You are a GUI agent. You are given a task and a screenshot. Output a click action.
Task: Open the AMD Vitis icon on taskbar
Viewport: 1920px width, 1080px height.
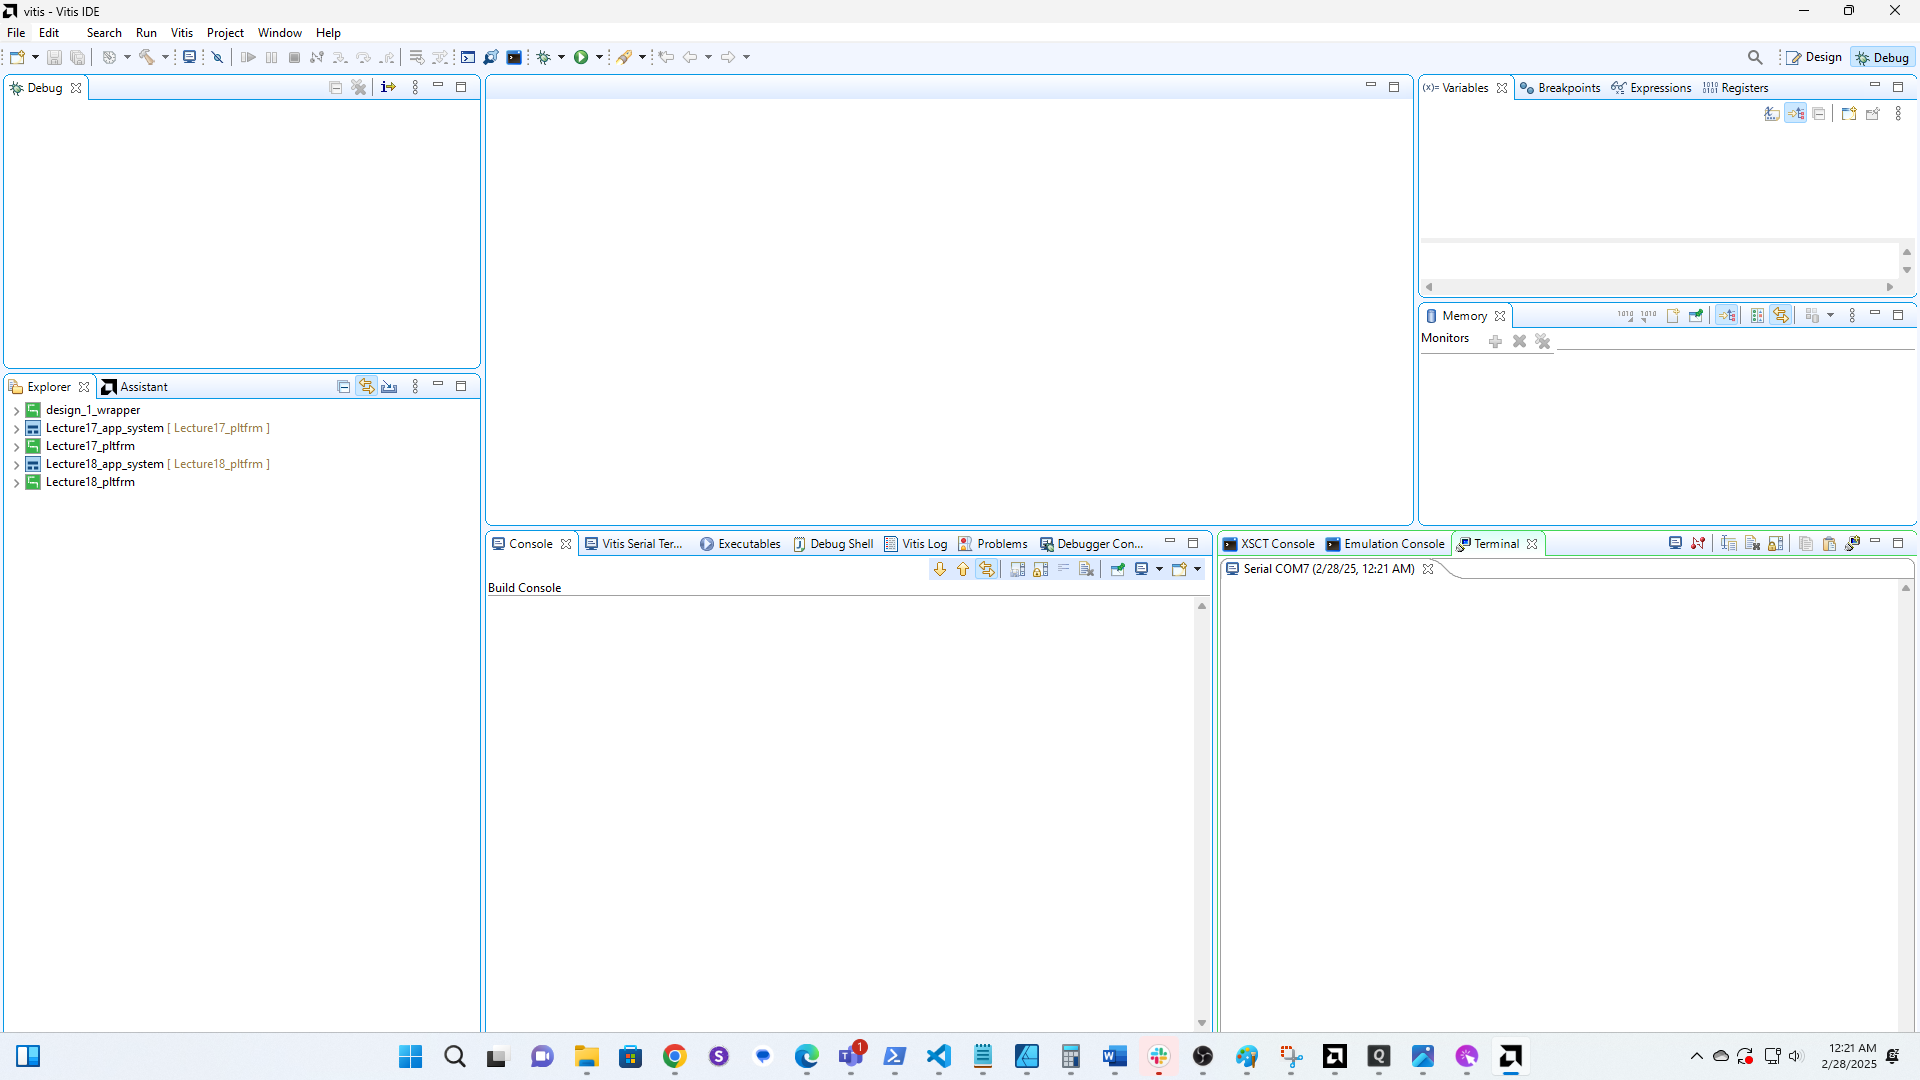1511,1056
